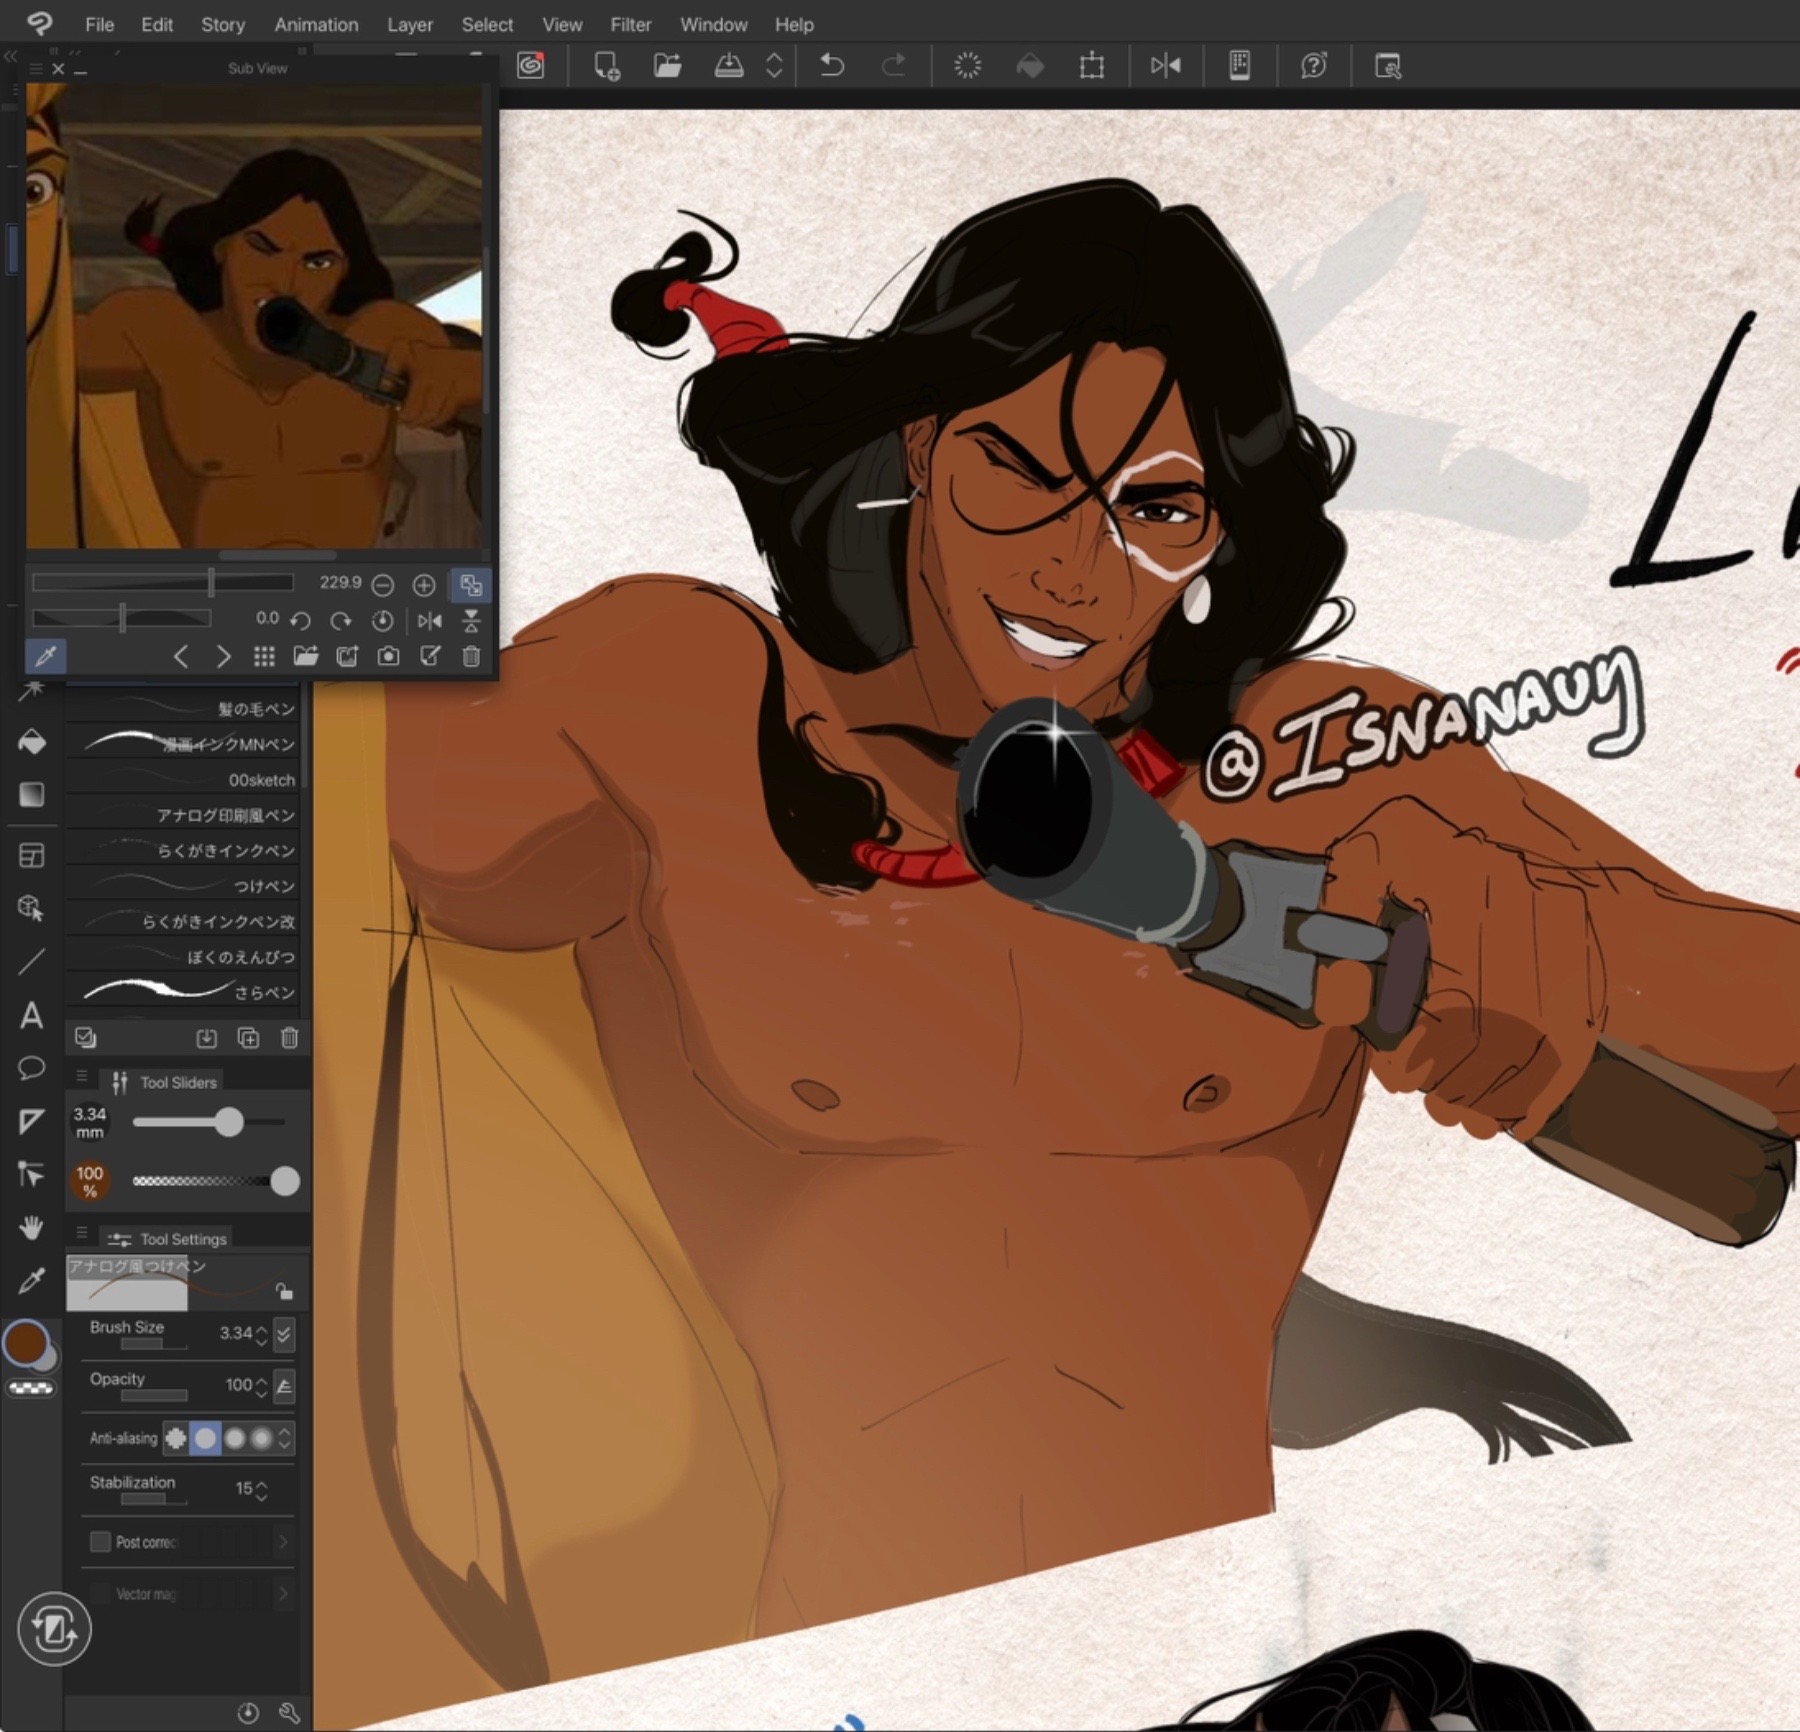The width and height of the screenshot is (1800, 1732).
Task: Select the つけペン brush
Action: 183,886
